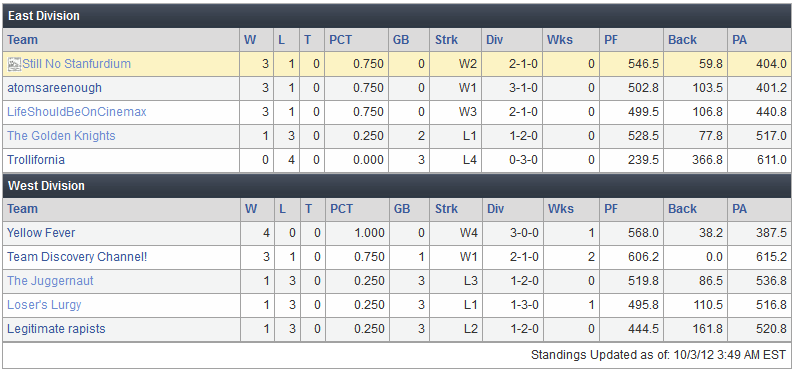The height and width of the screenshot is (372, 794).
Task: Click the Still No Stanfurdium team logo icon
Action: pyautogui.click(x=15, y=64)
